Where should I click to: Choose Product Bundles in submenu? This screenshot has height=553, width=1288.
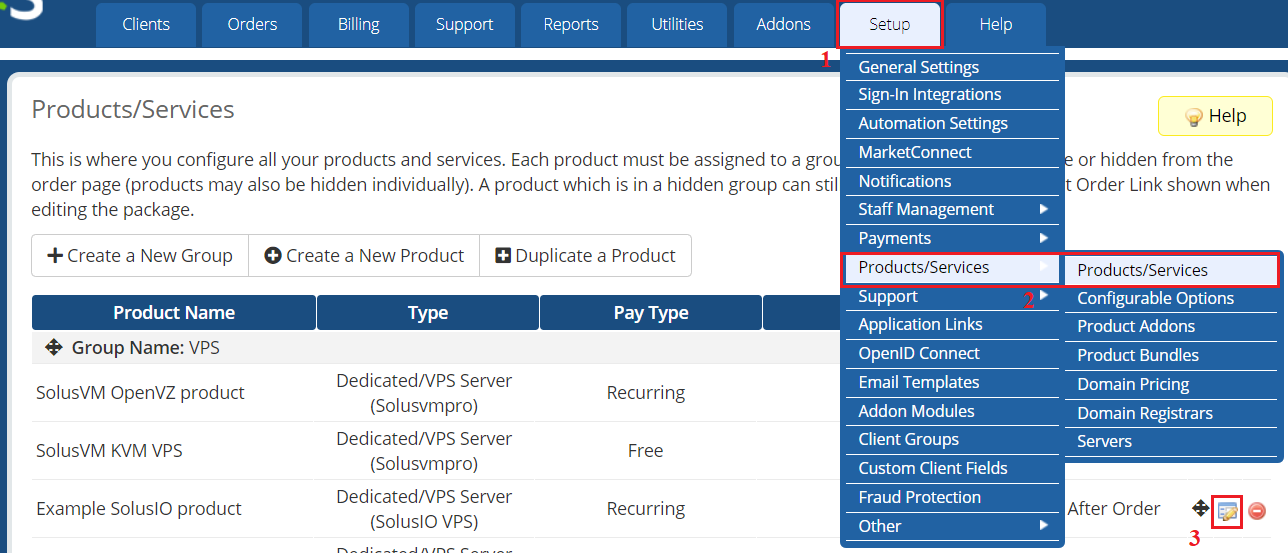(1171, 355)
